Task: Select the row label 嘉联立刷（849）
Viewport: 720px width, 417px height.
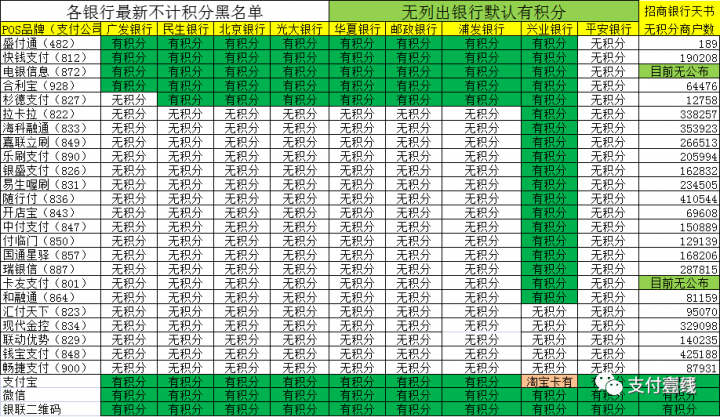Action: [x=51, y=142]
